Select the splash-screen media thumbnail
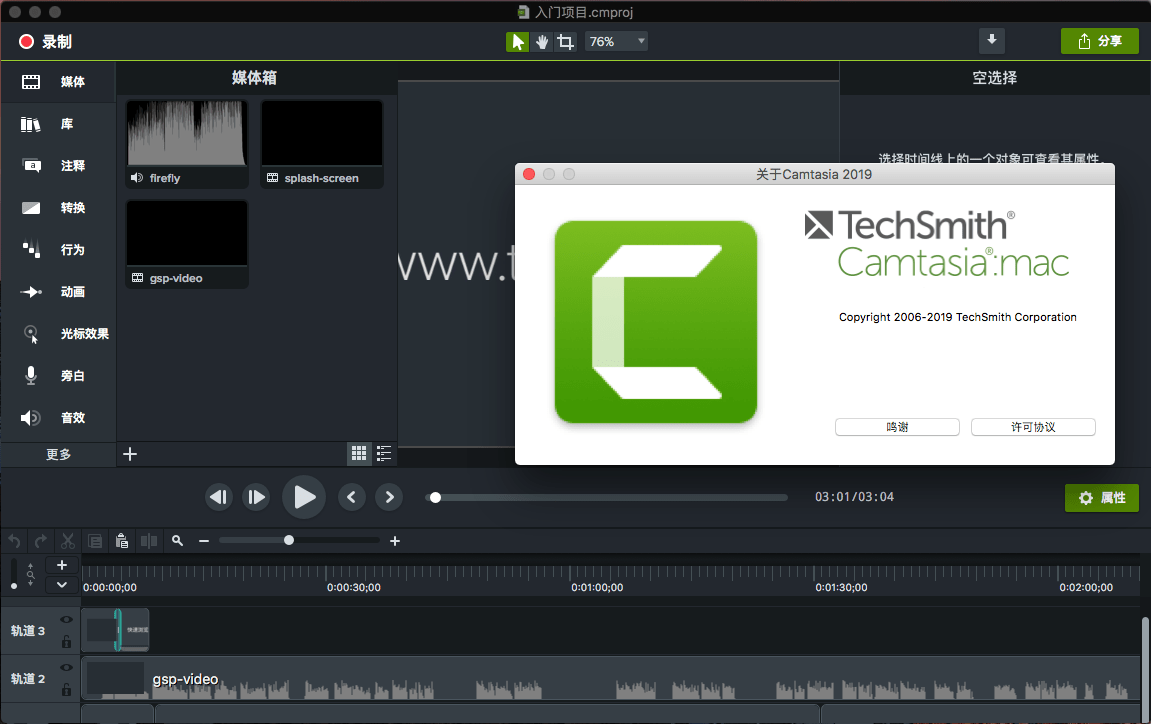Viewport: 1151px width, 724px height. 322,144
